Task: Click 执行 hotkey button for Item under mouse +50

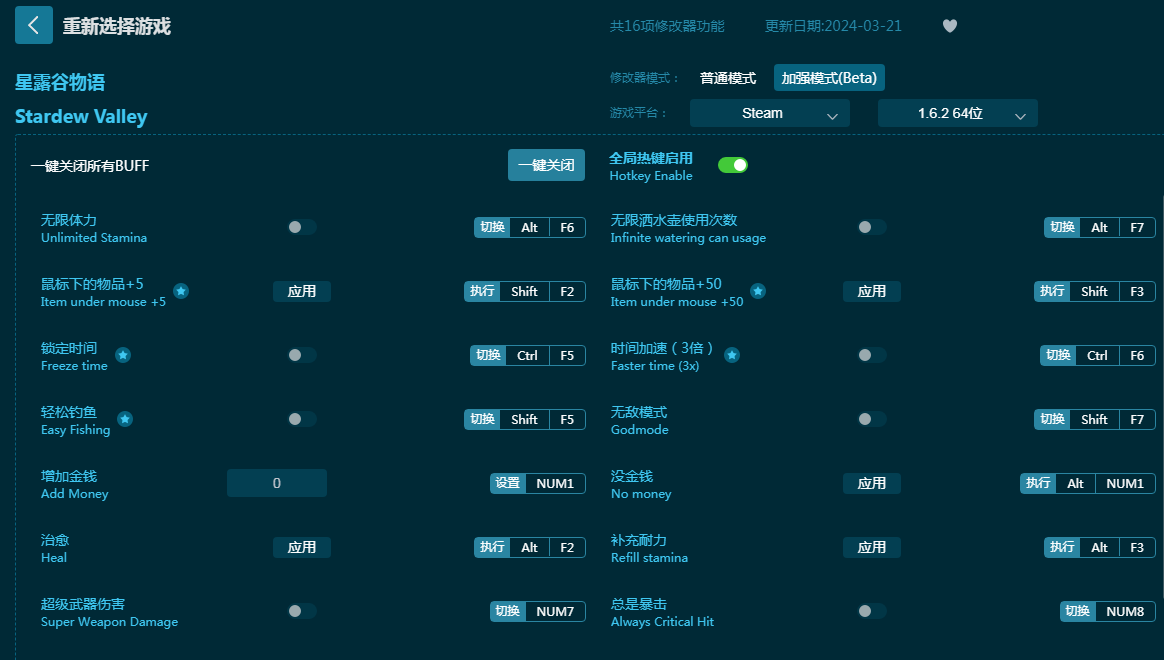Action: (1052, 291)
